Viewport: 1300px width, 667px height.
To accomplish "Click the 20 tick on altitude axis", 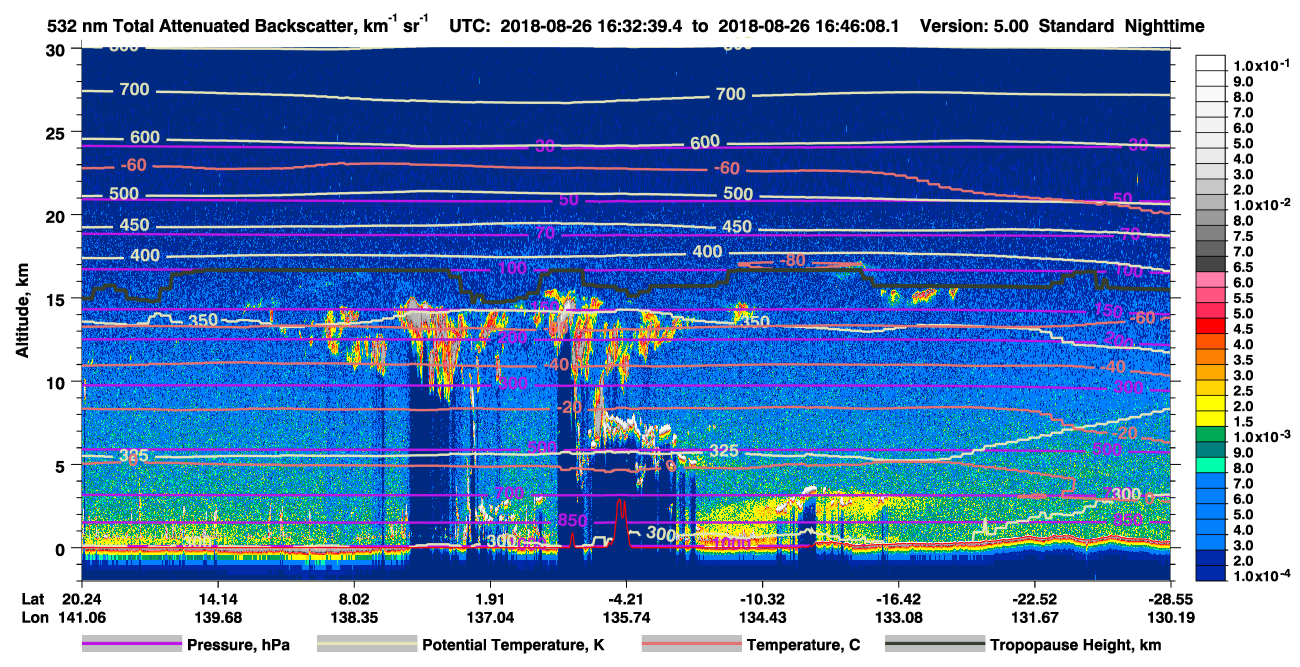I will click(57, 216).
